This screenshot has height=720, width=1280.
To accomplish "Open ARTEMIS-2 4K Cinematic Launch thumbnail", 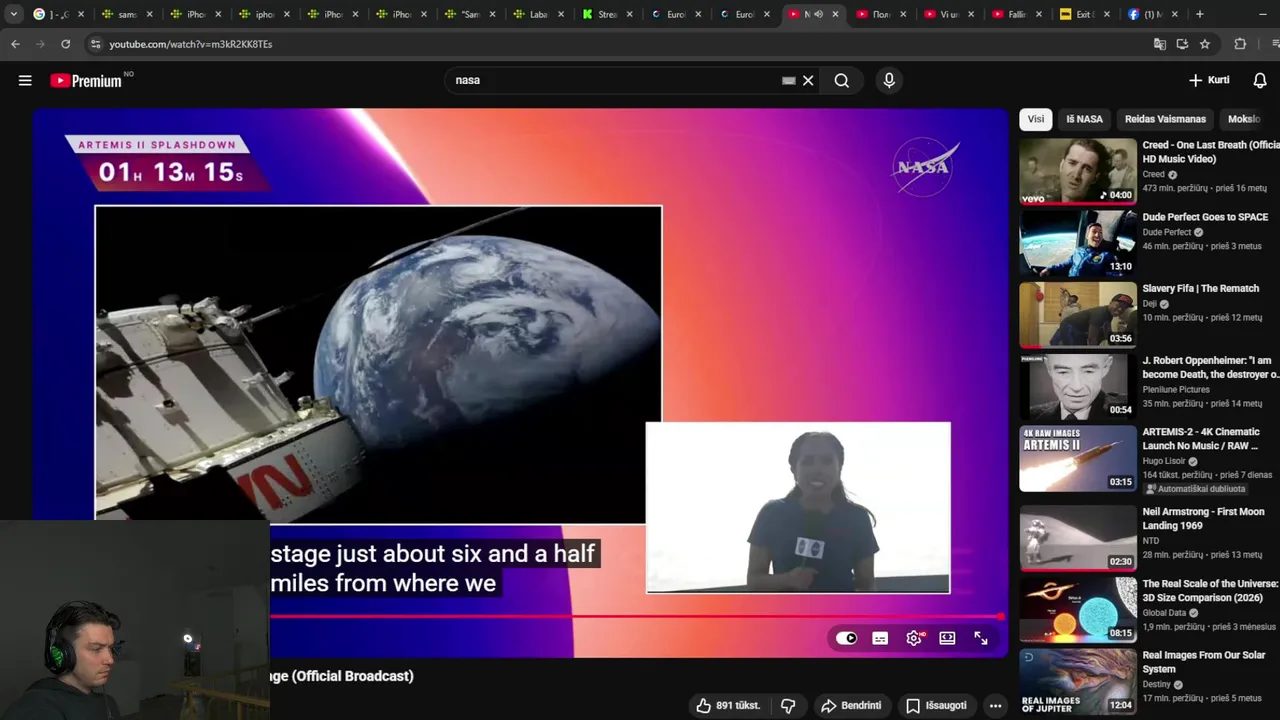I will pos(1078,458).
